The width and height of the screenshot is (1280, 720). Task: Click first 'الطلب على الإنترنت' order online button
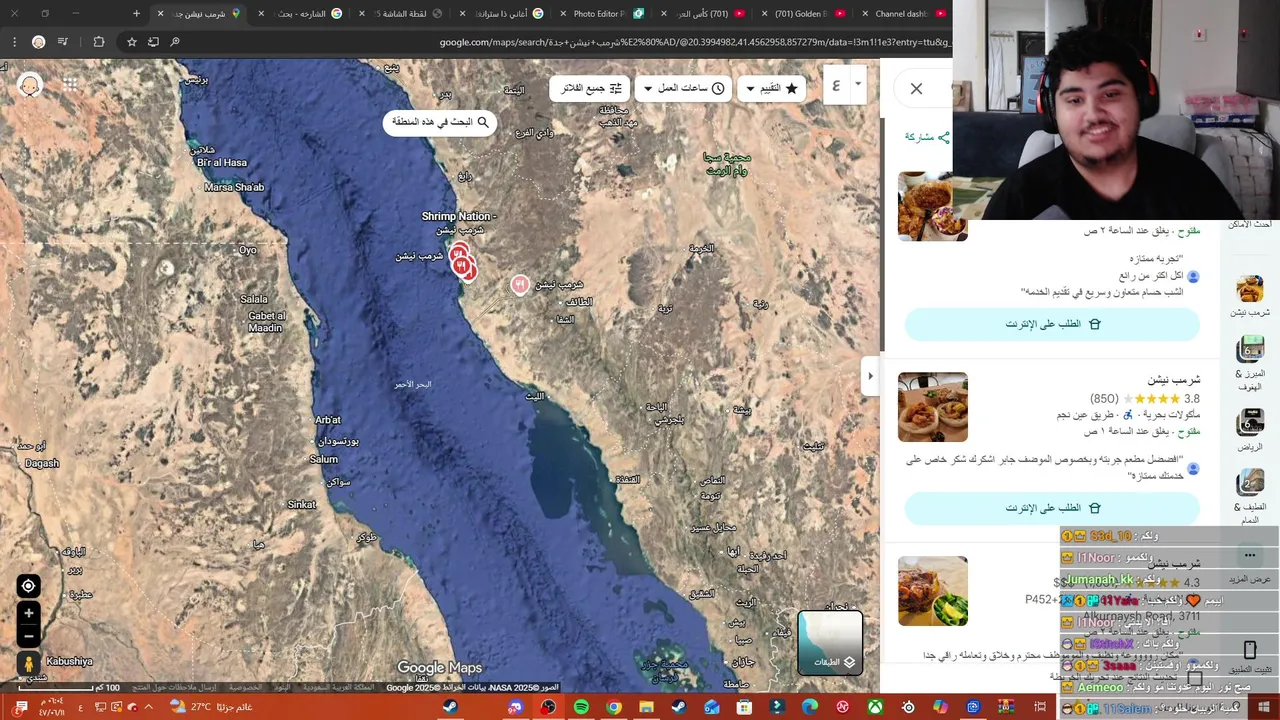[1052, 324]
